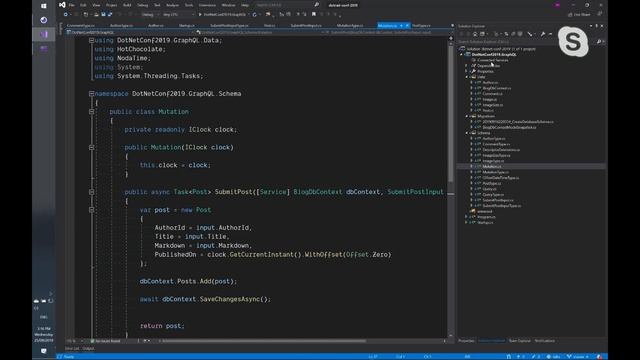Open the Help menu

point(245,5)
